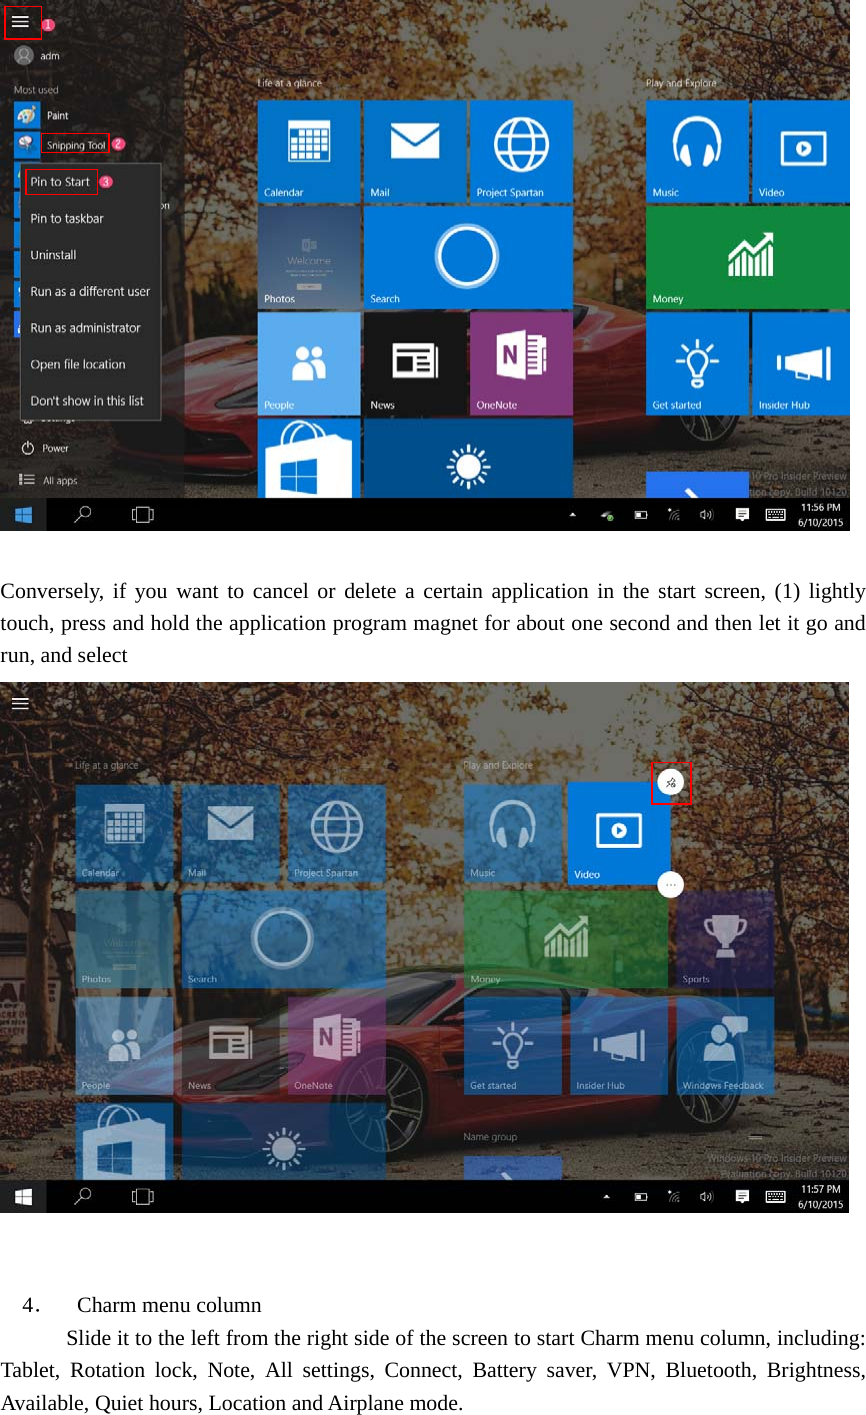Open the dimmed Windows Feedback tile
Viewport: 866px width, 1415px height.
point(725,1045)
